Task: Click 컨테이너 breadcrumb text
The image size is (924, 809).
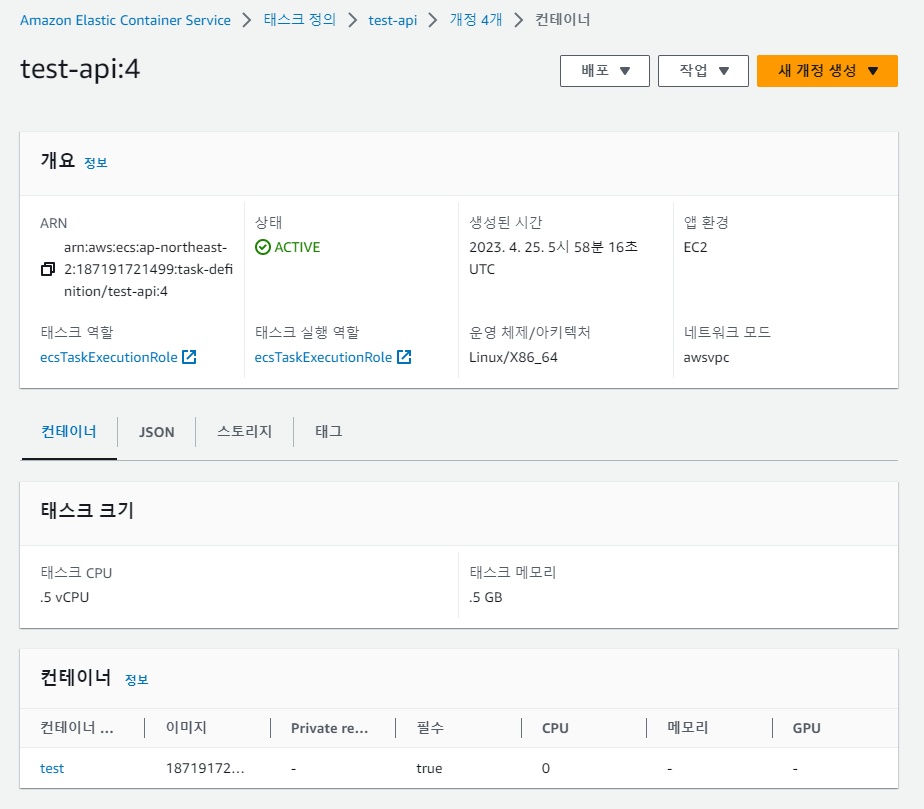Action: click(x=563, y=20)
